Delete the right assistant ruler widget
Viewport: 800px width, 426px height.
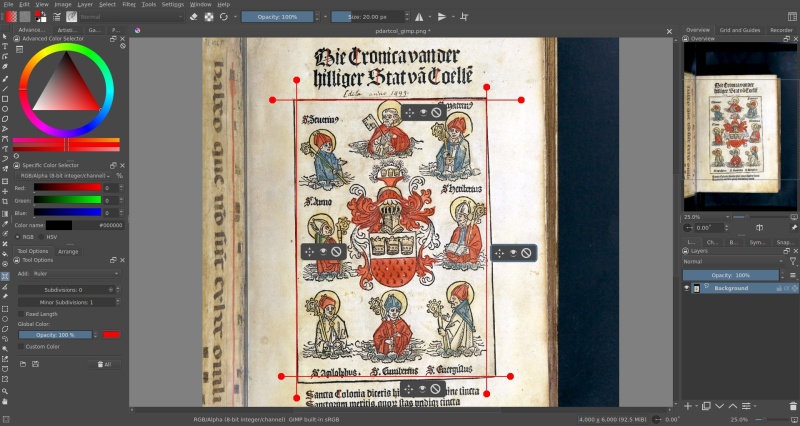[x=526, y=253]
